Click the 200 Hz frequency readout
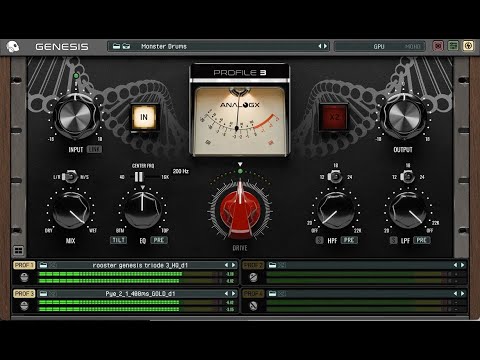480x360 pixels. pyautogui.click(x=181, y=171)
